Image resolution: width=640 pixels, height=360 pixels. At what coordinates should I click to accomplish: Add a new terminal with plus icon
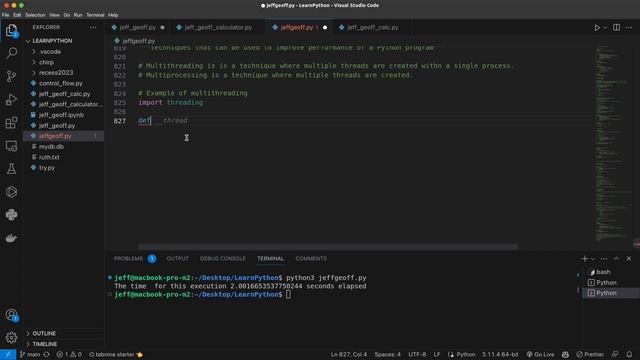[x=584, y=259]
